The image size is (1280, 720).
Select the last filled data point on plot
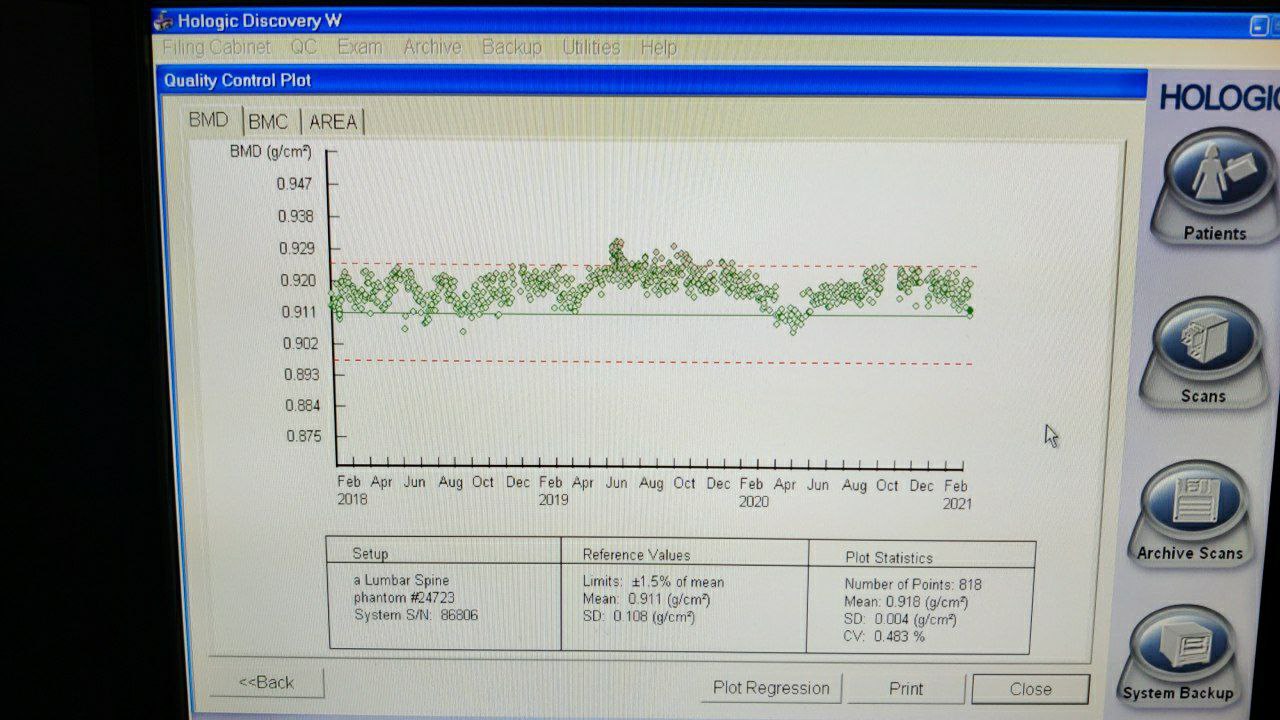click(970, 311)
